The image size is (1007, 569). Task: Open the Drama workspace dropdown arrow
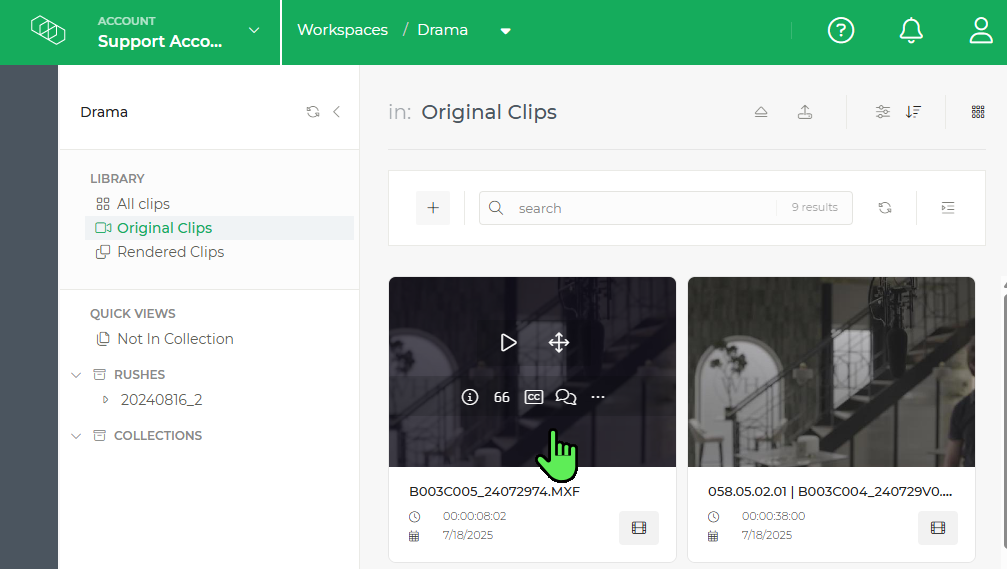click(505, 31)
